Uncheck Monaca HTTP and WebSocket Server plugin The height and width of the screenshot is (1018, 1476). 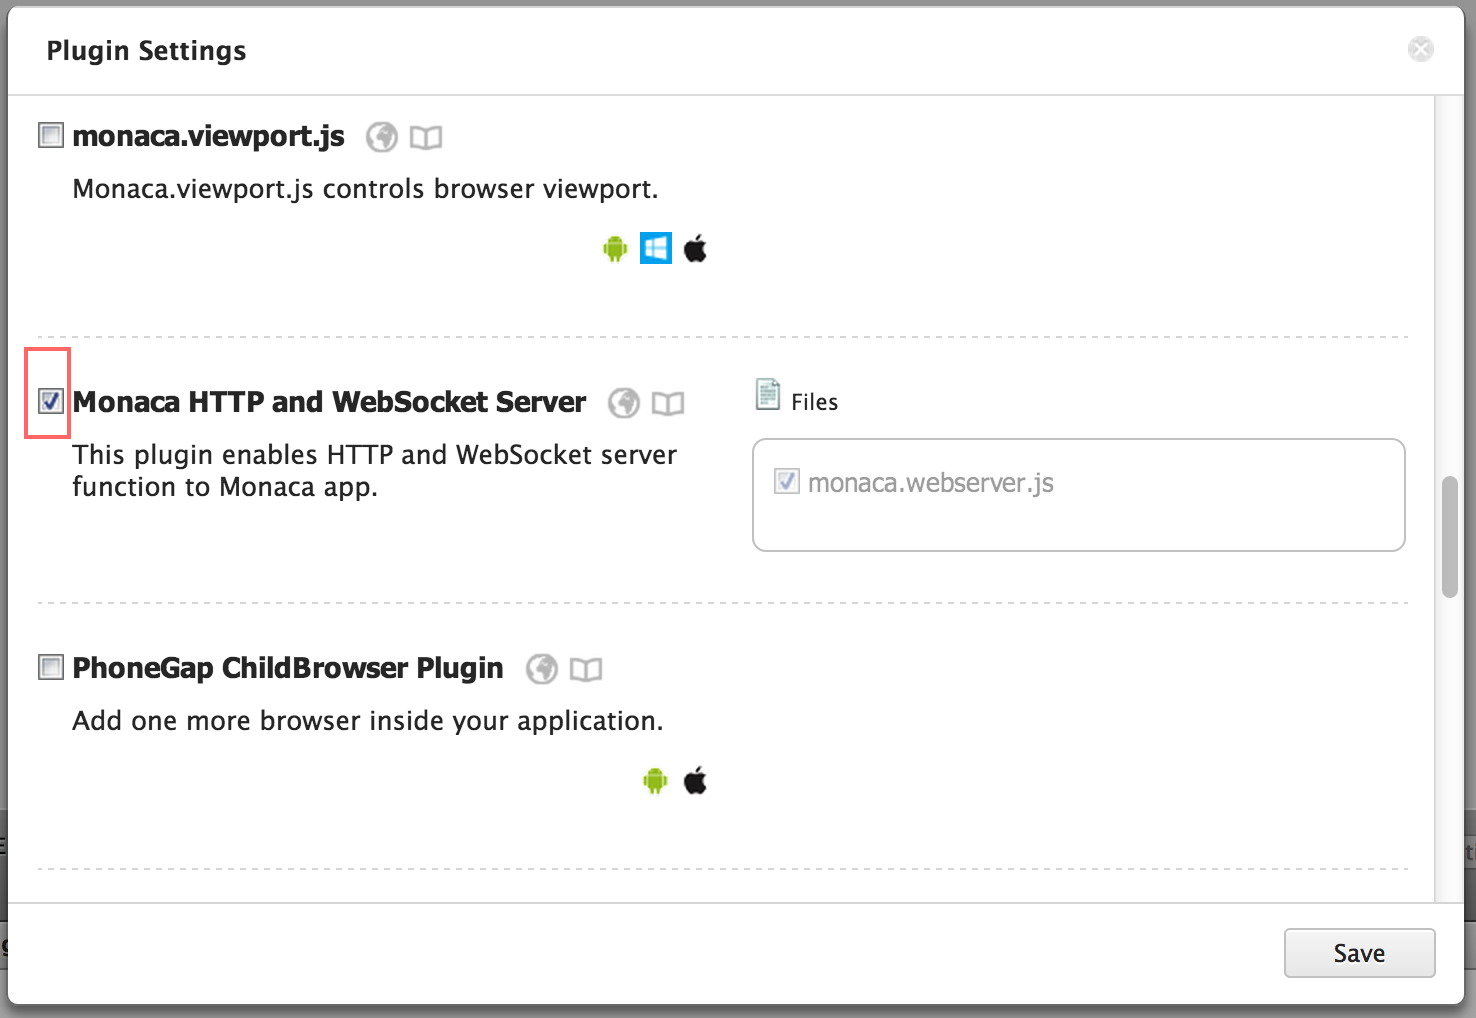tap(51, 401)
